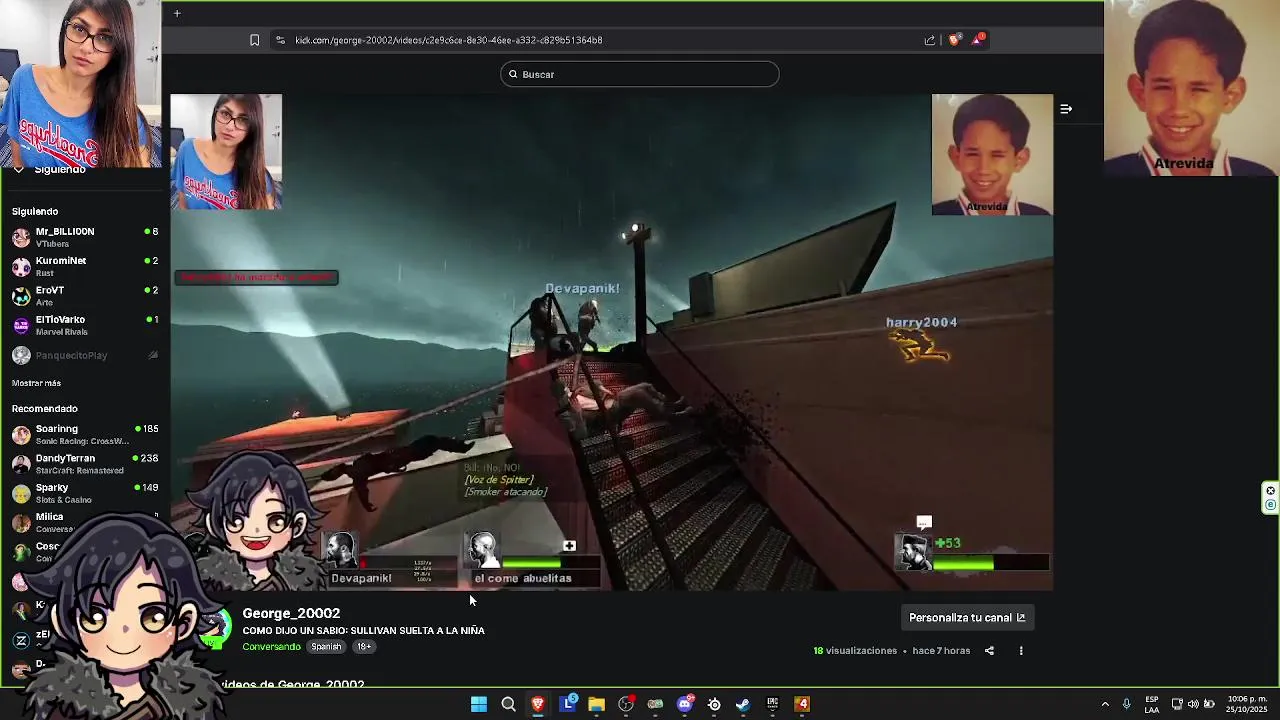1280x720 pixels.
Task: Open EroVT channel in sidebar
Action: click(x=85, y=296)
